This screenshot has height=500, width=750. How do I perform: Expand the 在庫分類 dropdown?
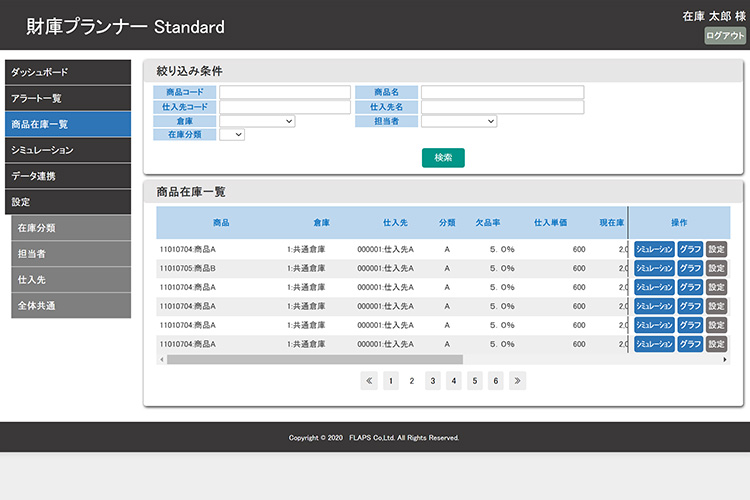pyautogui.click(x=232, y=134)
